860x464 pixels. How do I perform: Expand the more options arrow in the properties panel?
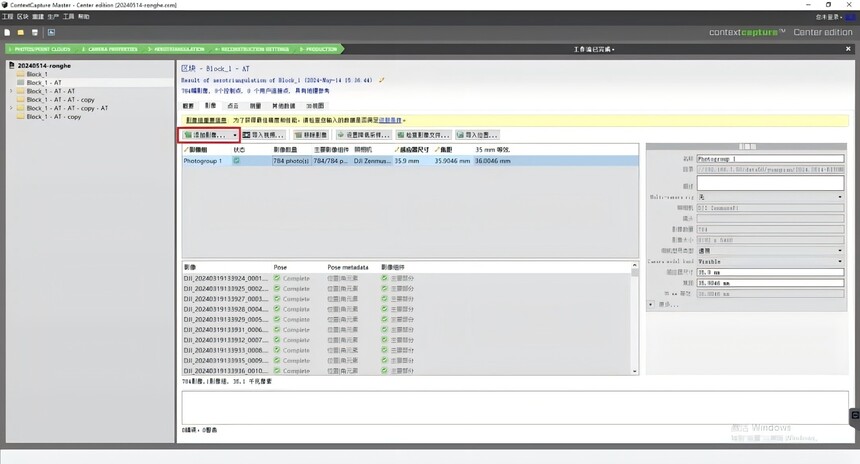(x=651, y=304)
